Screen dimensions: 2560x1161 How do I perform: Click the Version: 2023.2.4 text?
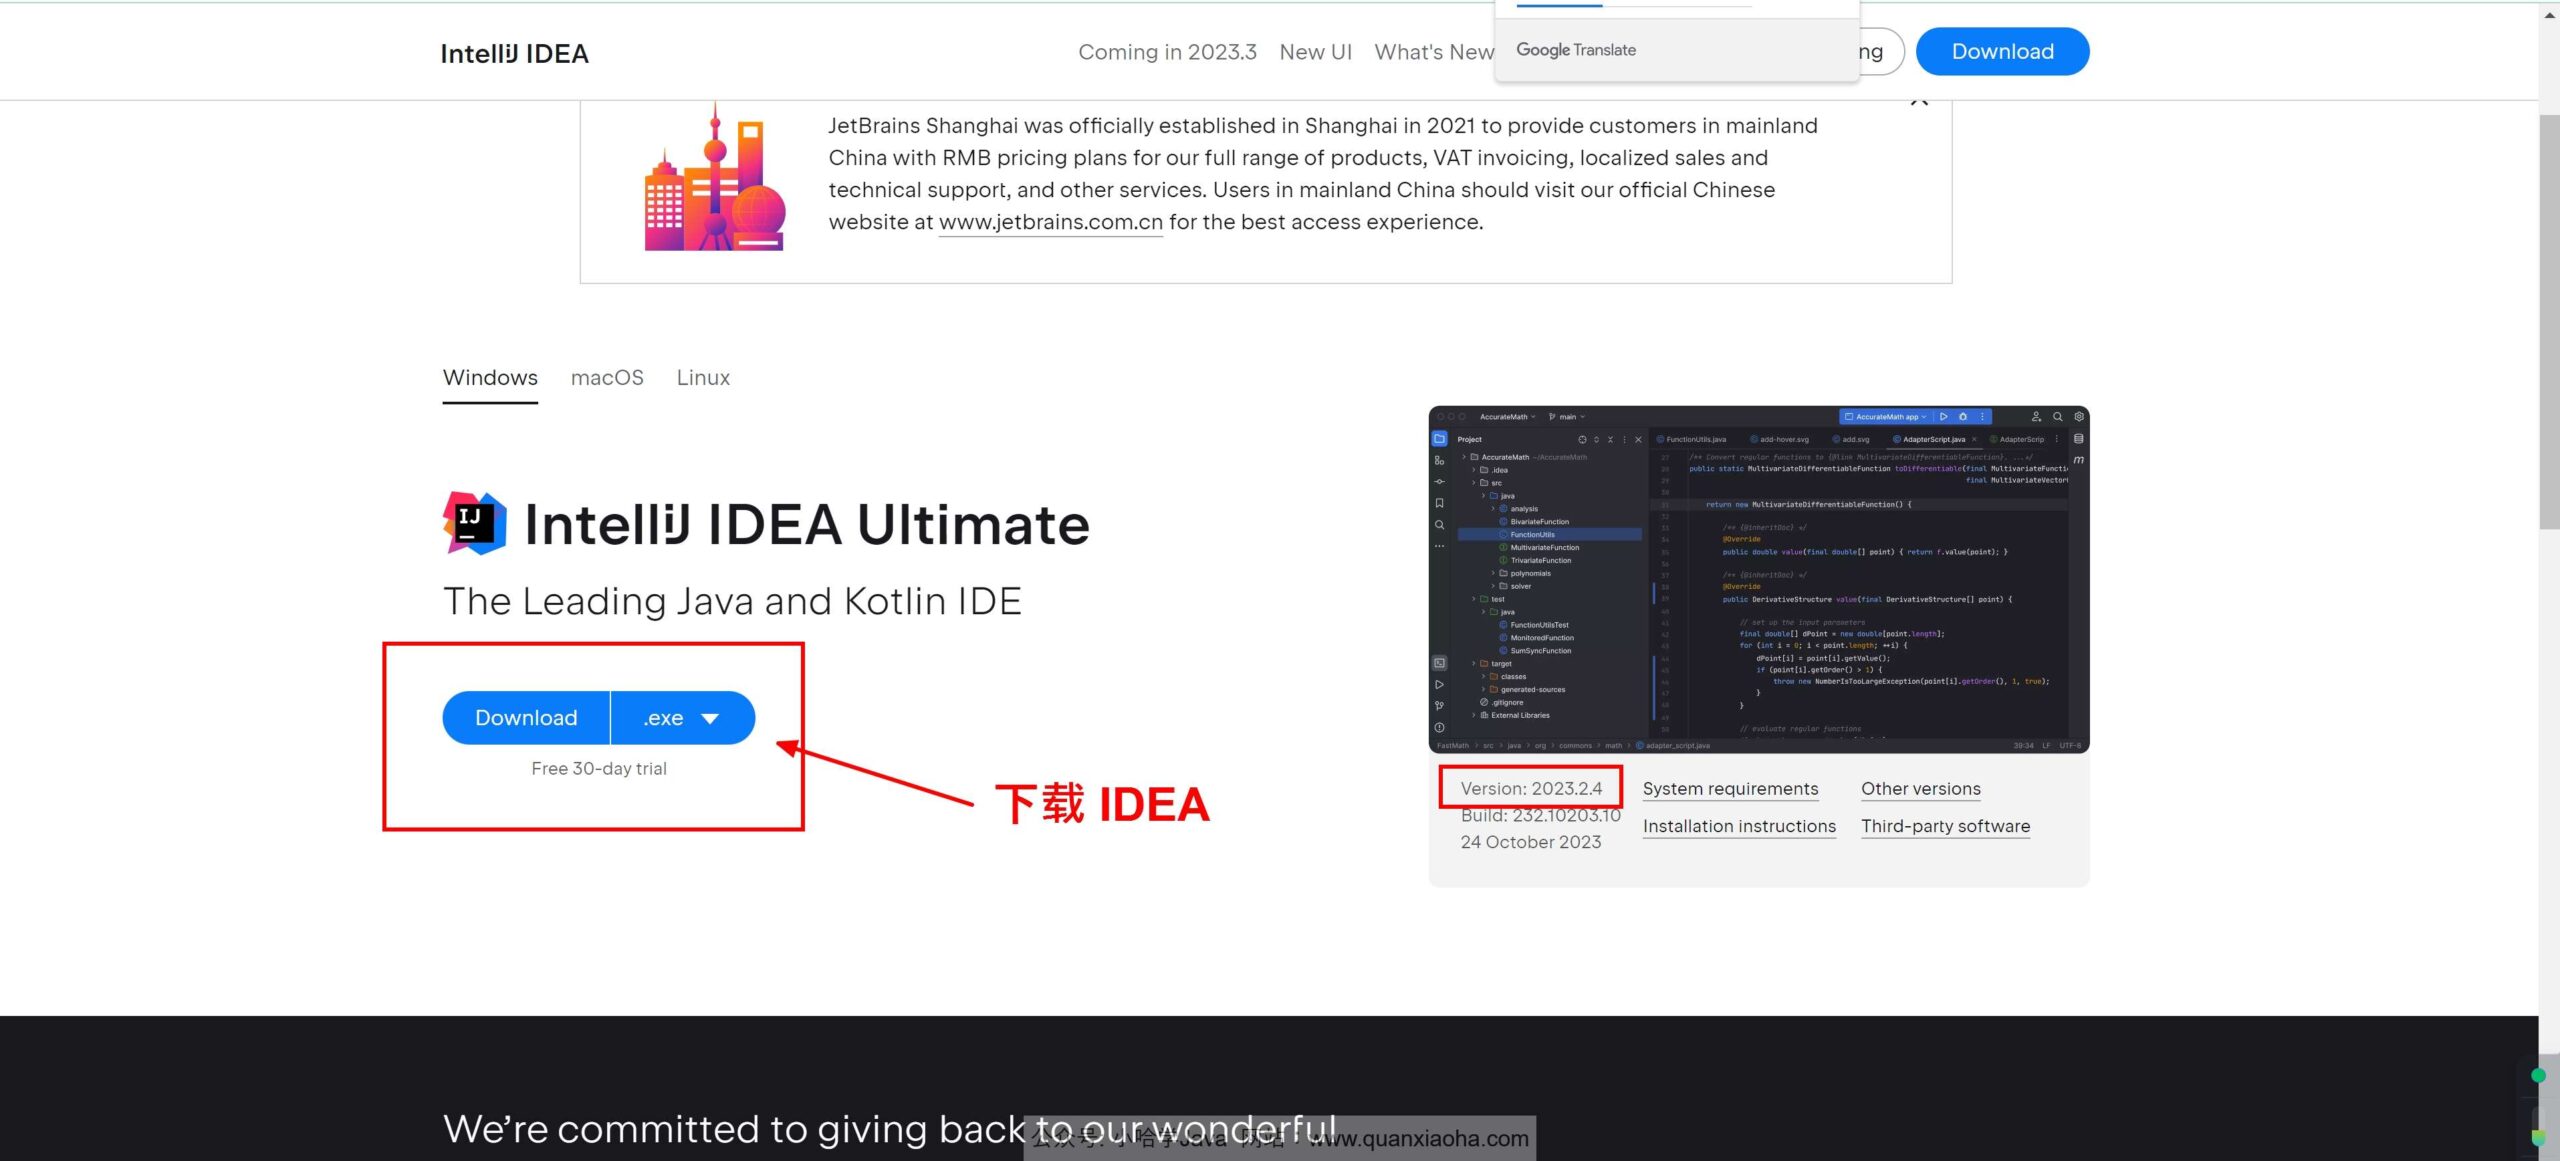coord(1530,789)
